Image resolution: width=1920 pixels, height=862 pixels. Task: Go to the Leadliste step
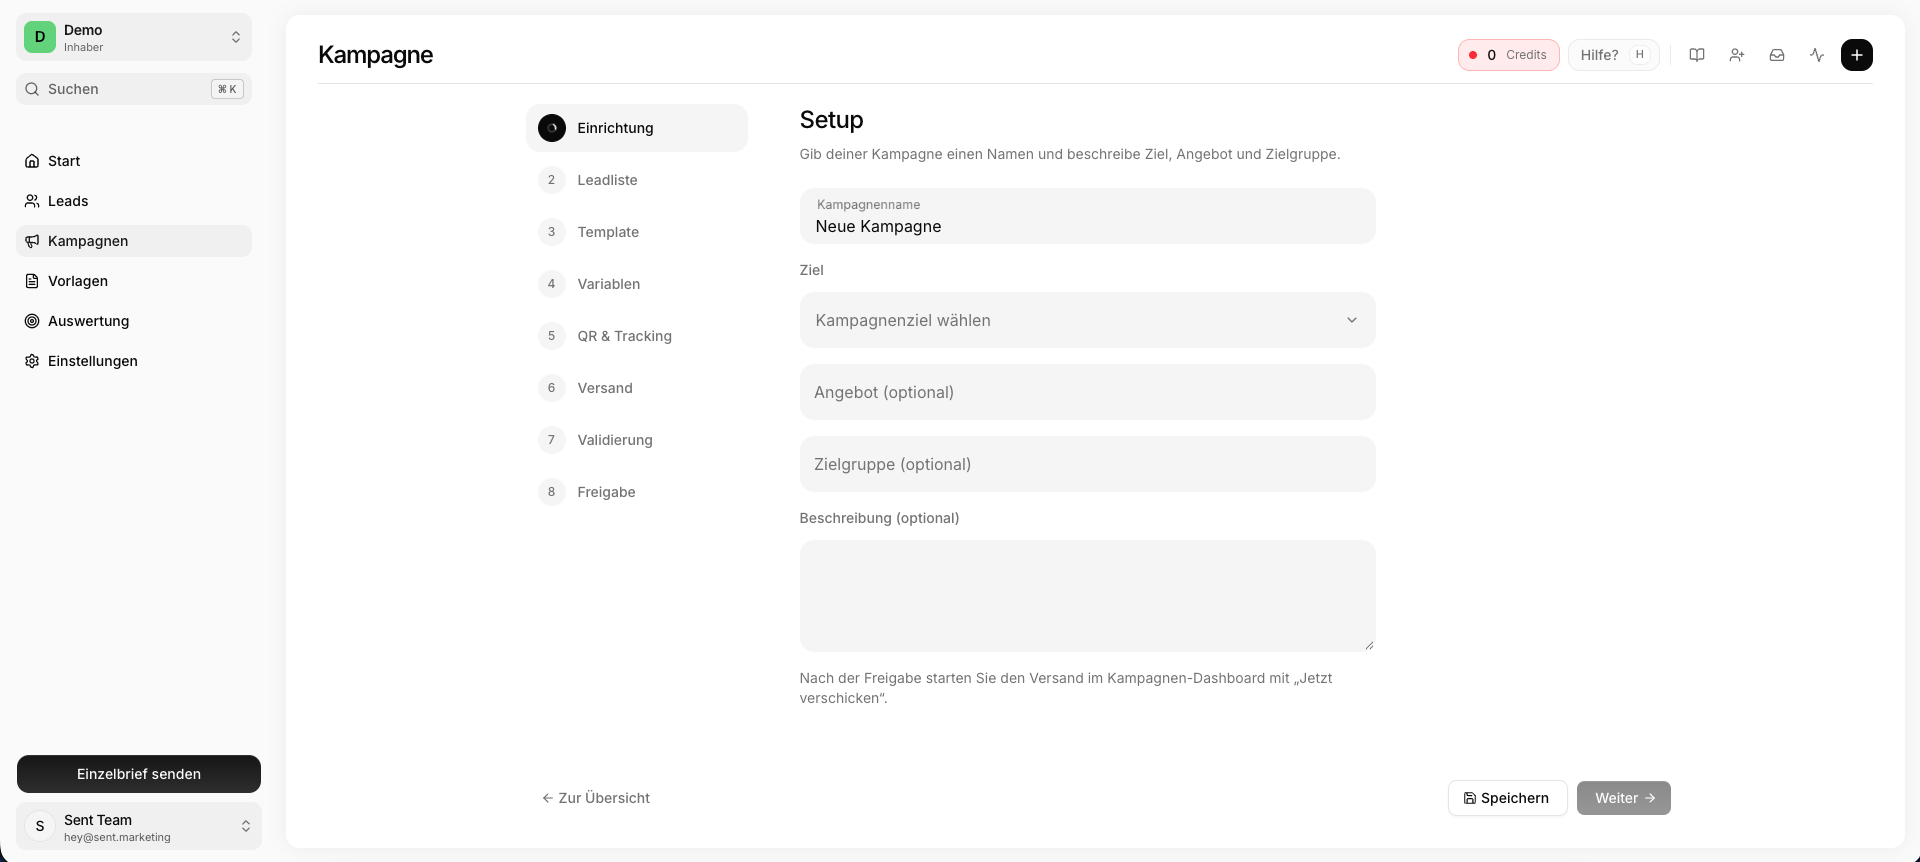(x=637, y=180)
